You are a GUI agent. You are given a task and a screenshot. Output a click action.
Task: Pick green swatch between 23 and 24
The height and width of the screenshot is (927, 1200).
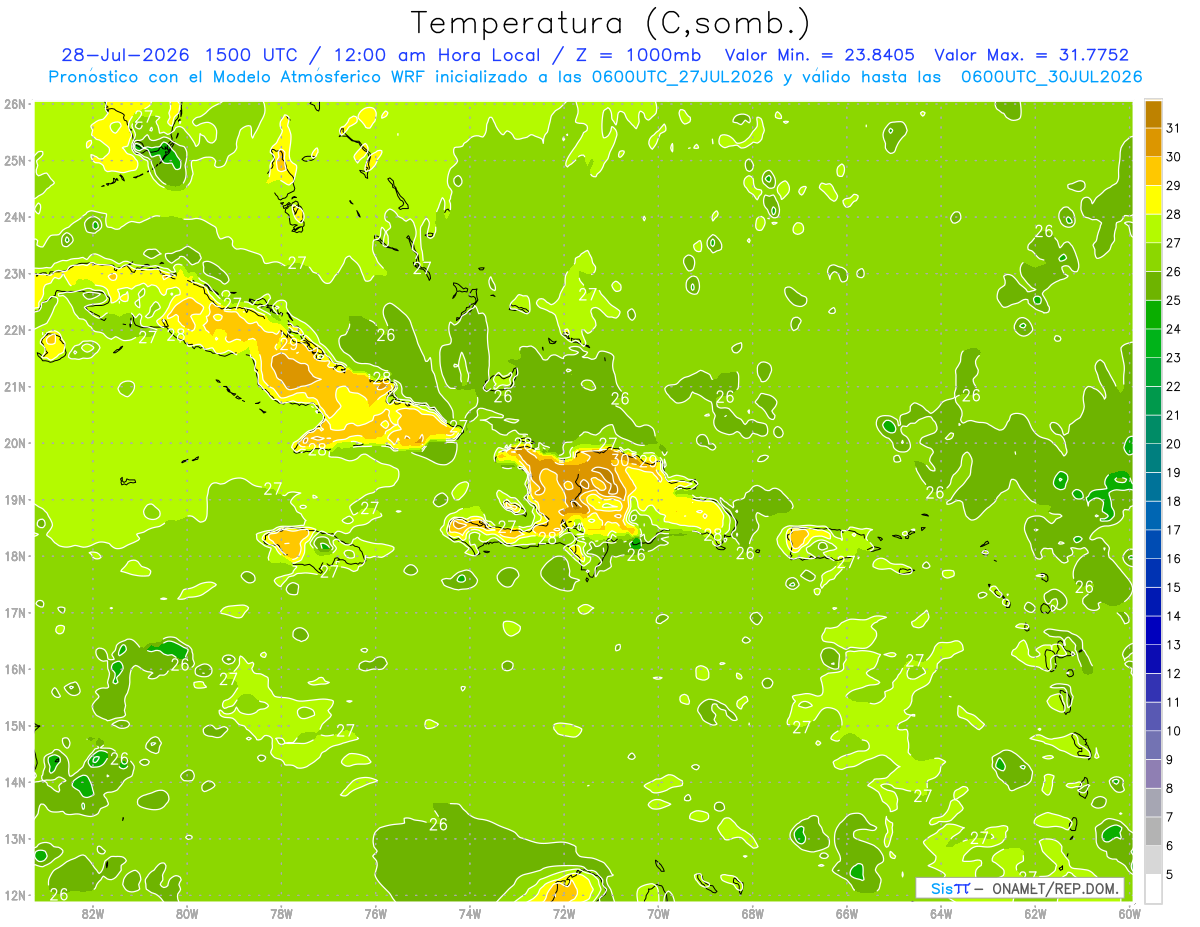pos(1153,343)
